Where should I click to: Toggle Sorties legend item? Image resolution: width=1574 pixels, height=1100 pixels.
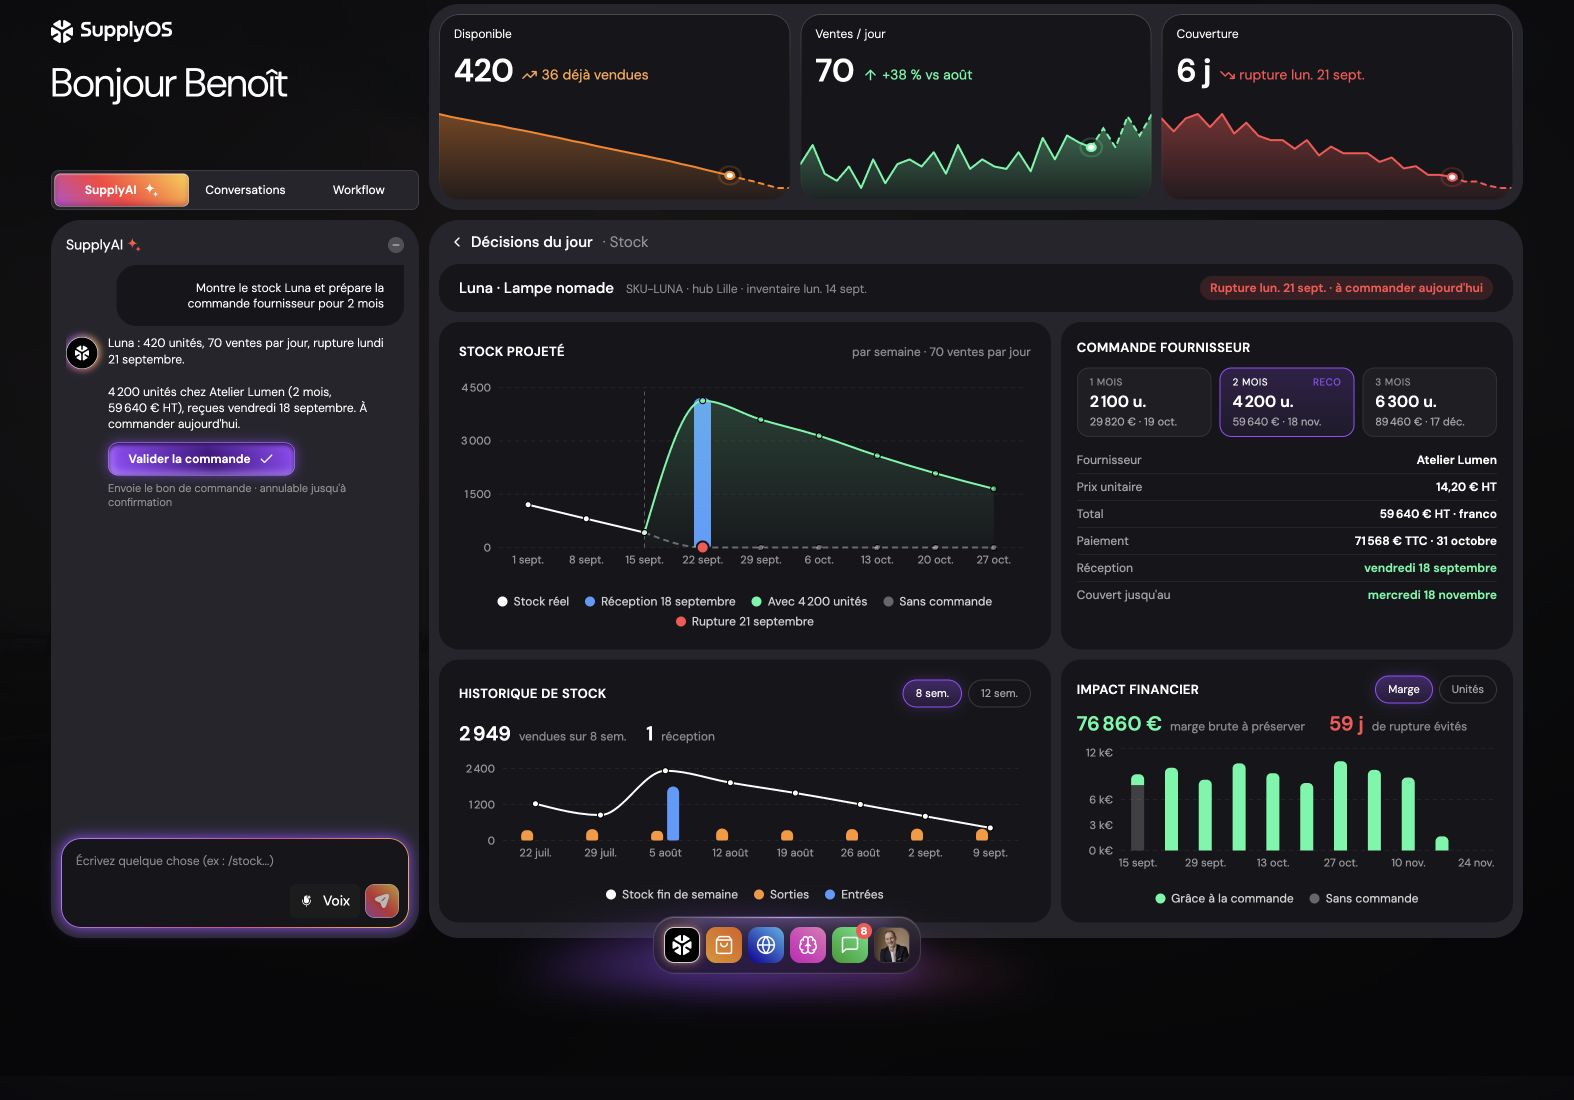coord(781,894)
